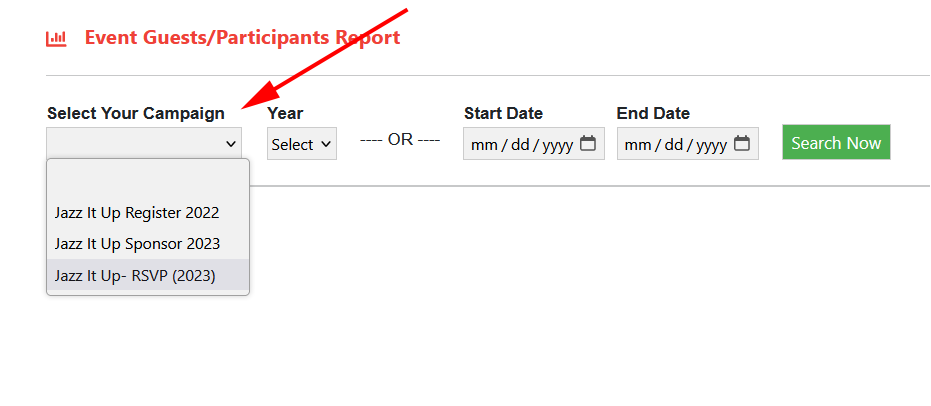Screen dimensions: 931x406
Task: Open the End Date calendar picker icon
Action: 742,143
